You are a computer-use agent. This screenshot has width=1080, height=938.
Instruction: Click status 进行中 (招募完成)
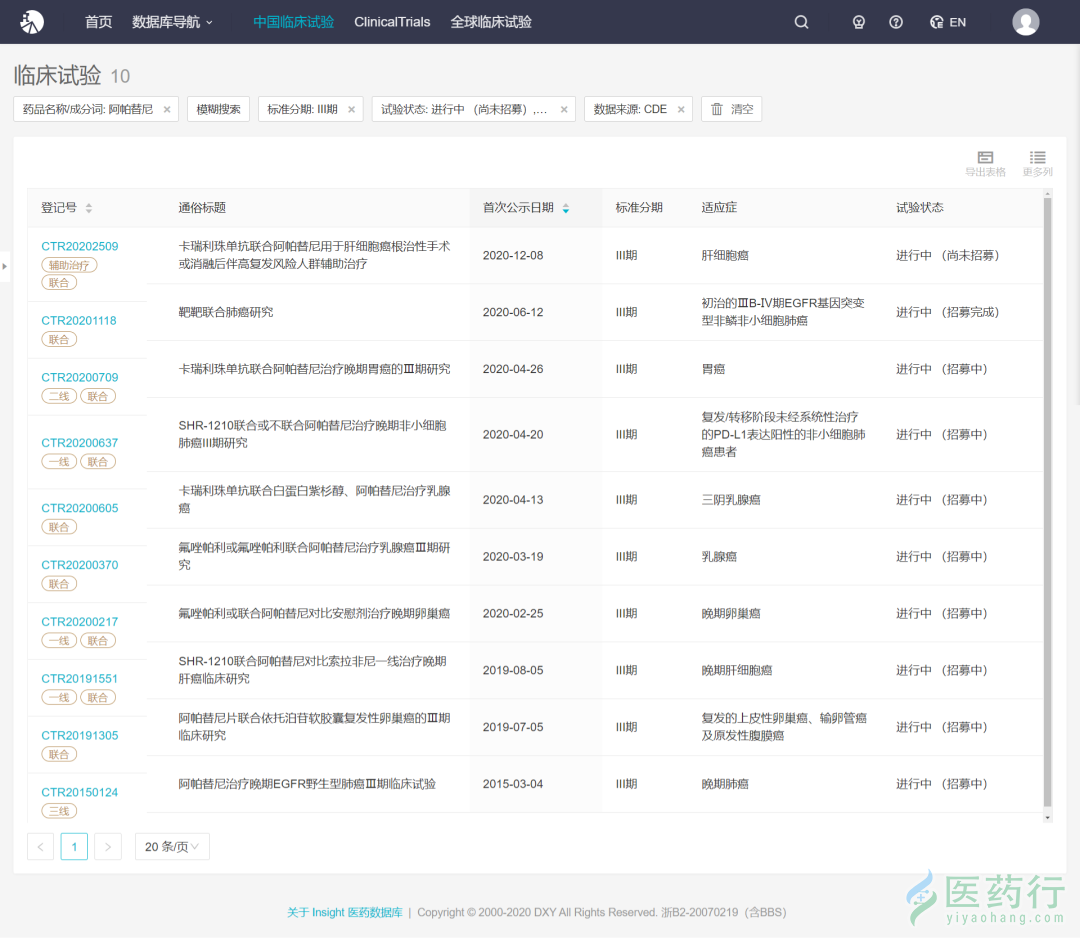(x=948, y=312)
